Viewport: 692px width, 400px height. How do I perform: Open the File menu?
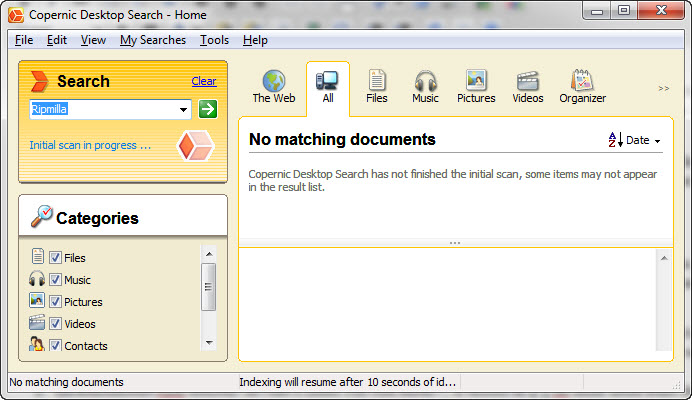24,40
